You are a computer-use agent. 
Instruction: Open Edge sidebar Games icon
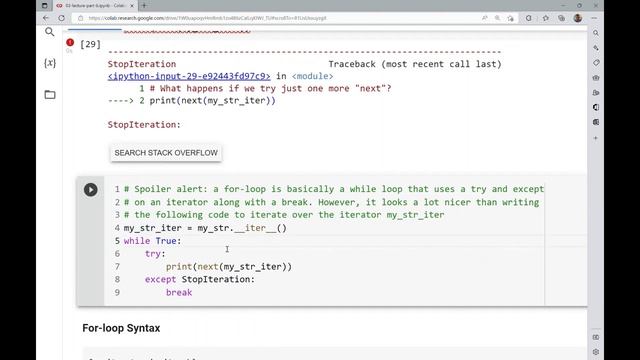point(596,93)
